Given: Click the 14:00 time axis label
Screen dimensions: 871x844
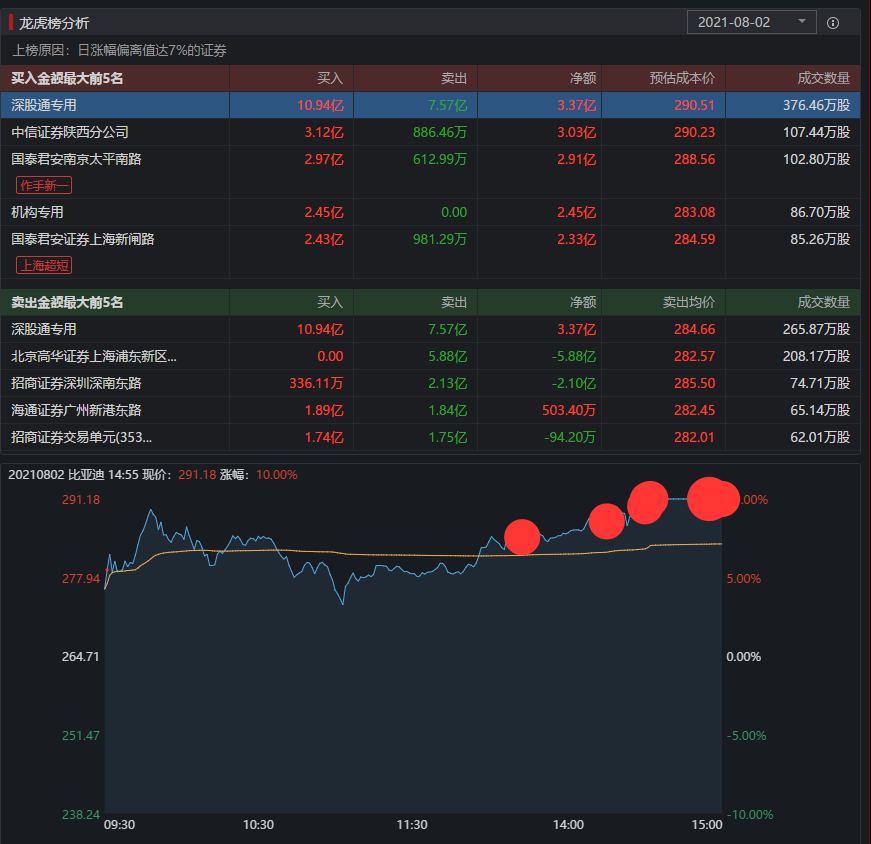Looking at the screenshot, I should 568,825.
